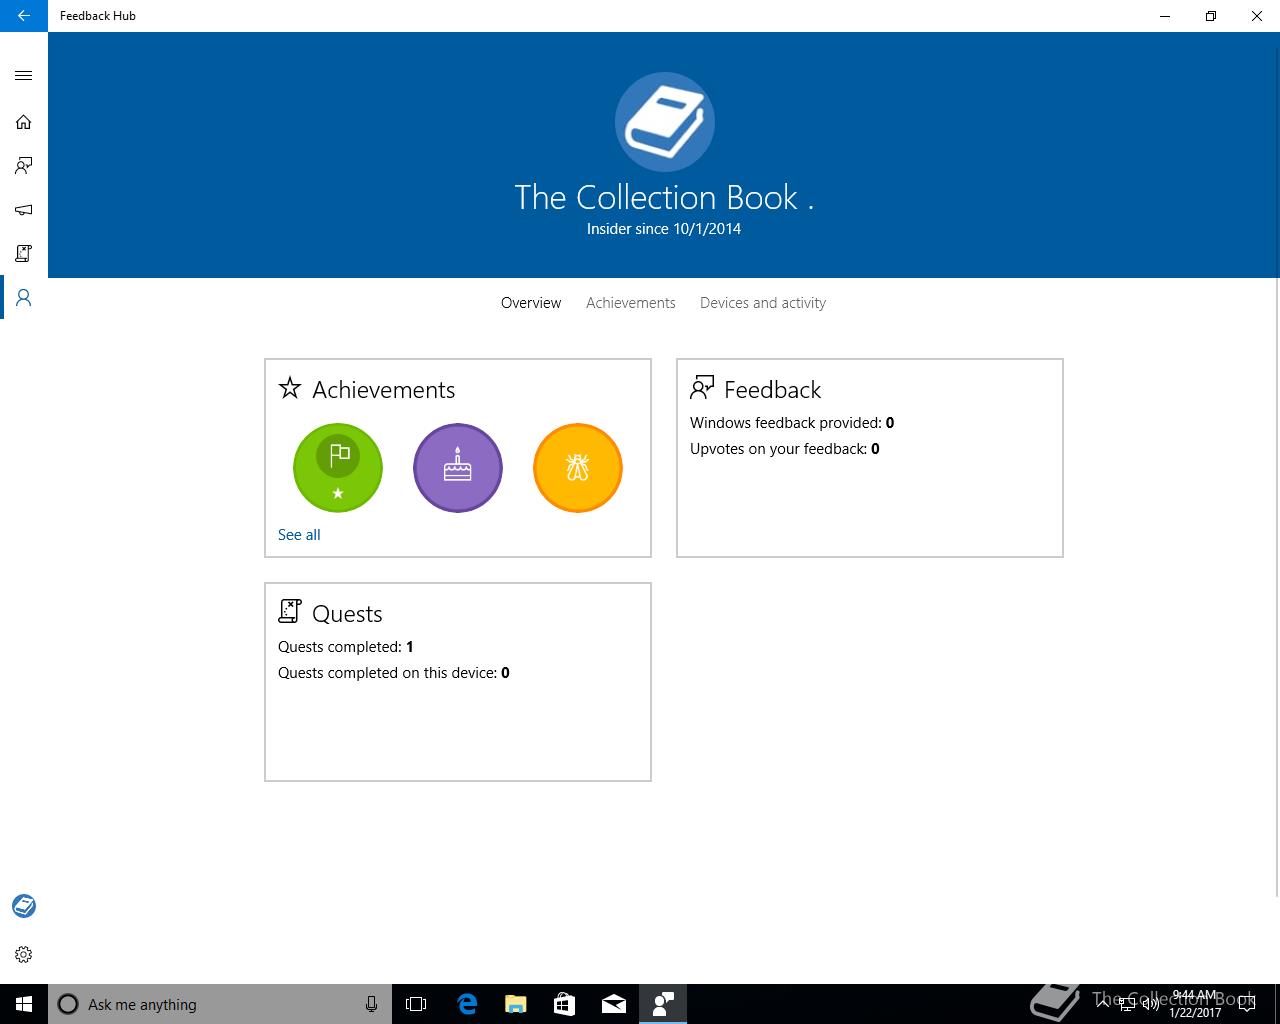Click 'Insider since 10/1/2014' text
Image resolution: width=1280 pixels, height=1024 pixels.
click(x=664, y=229)
